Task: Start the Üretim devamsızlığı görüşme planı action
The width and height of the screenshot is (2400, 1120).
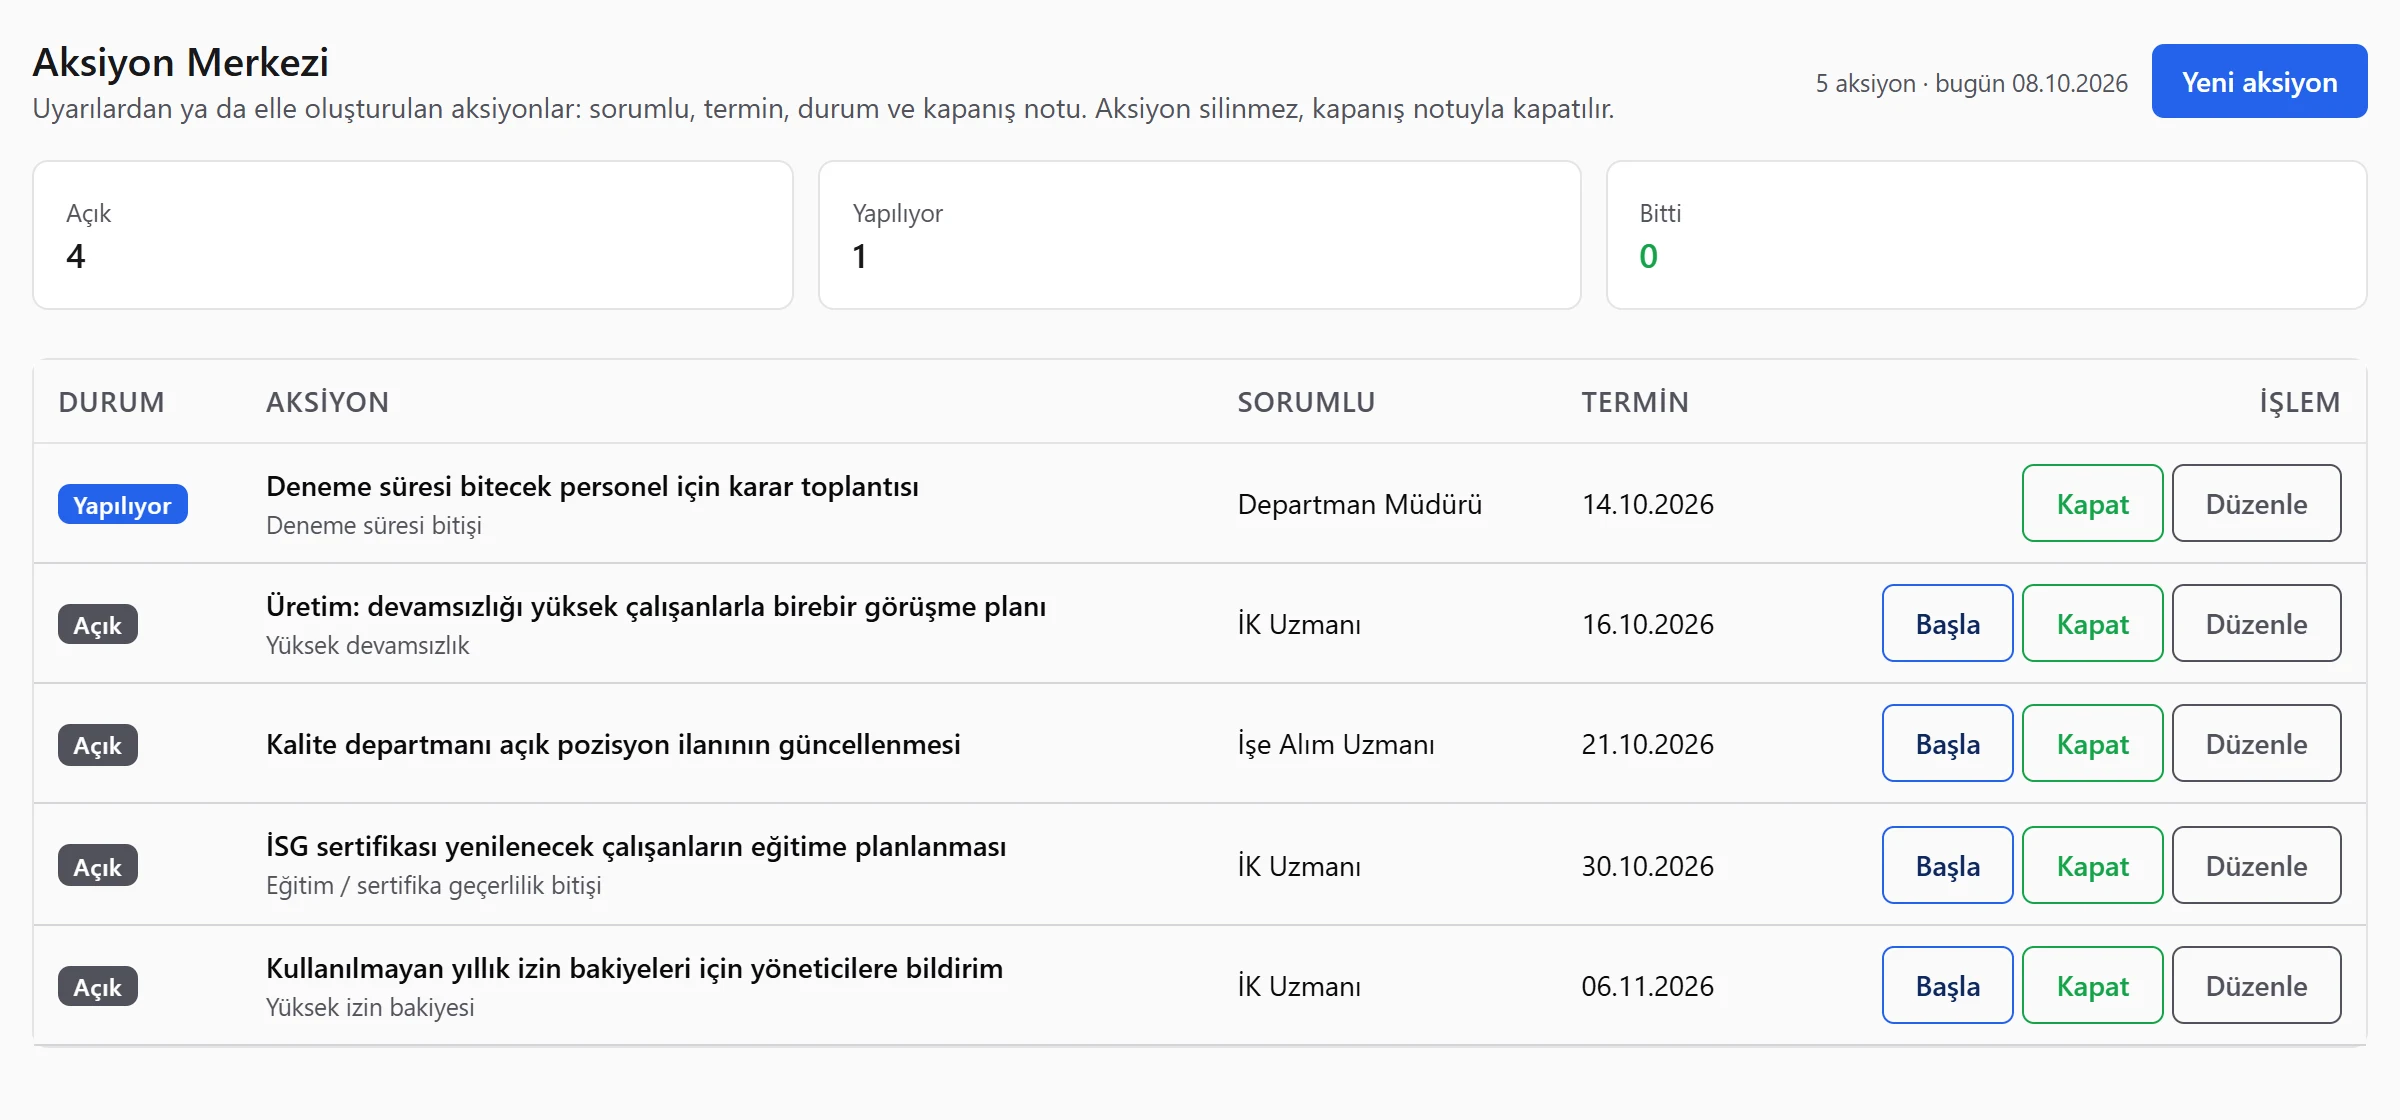Action: (1947, 623)
